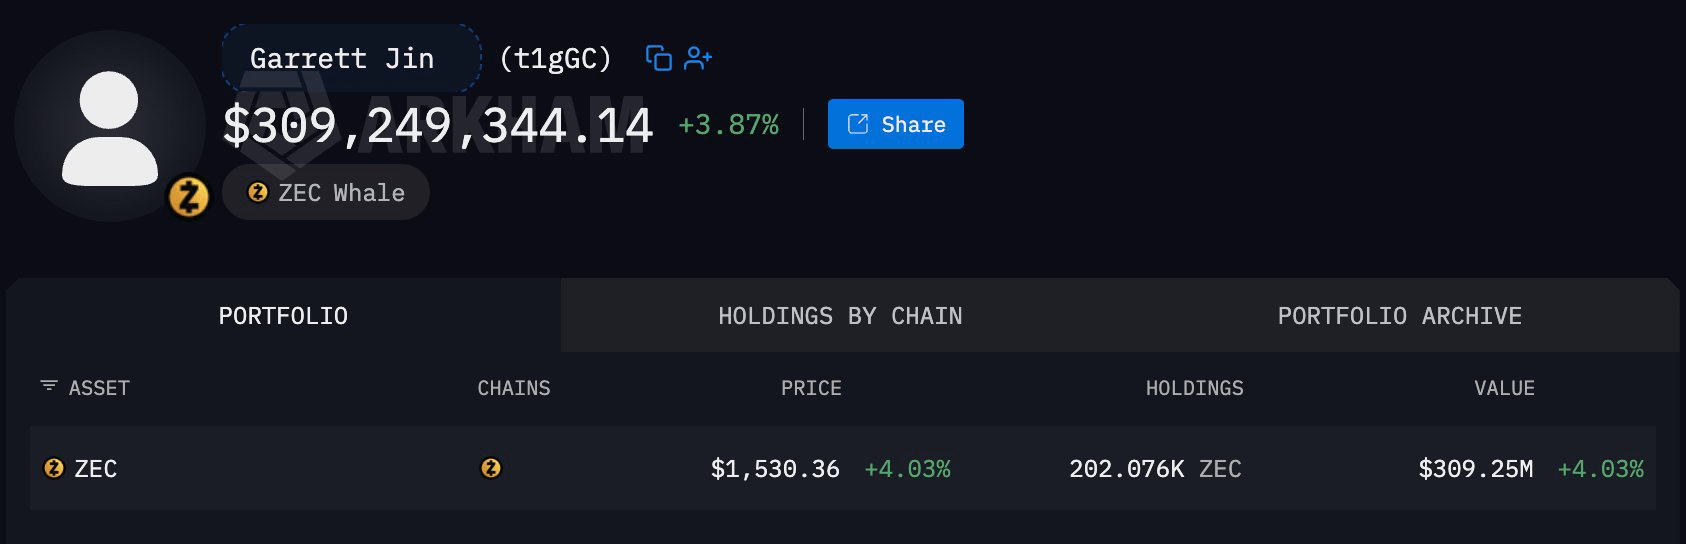Click the coin icon inside ZEC Whale tag
Image resolution: width=1686 pixels, height=544 pixels.
pyautogui.click(x=258, y=192)
